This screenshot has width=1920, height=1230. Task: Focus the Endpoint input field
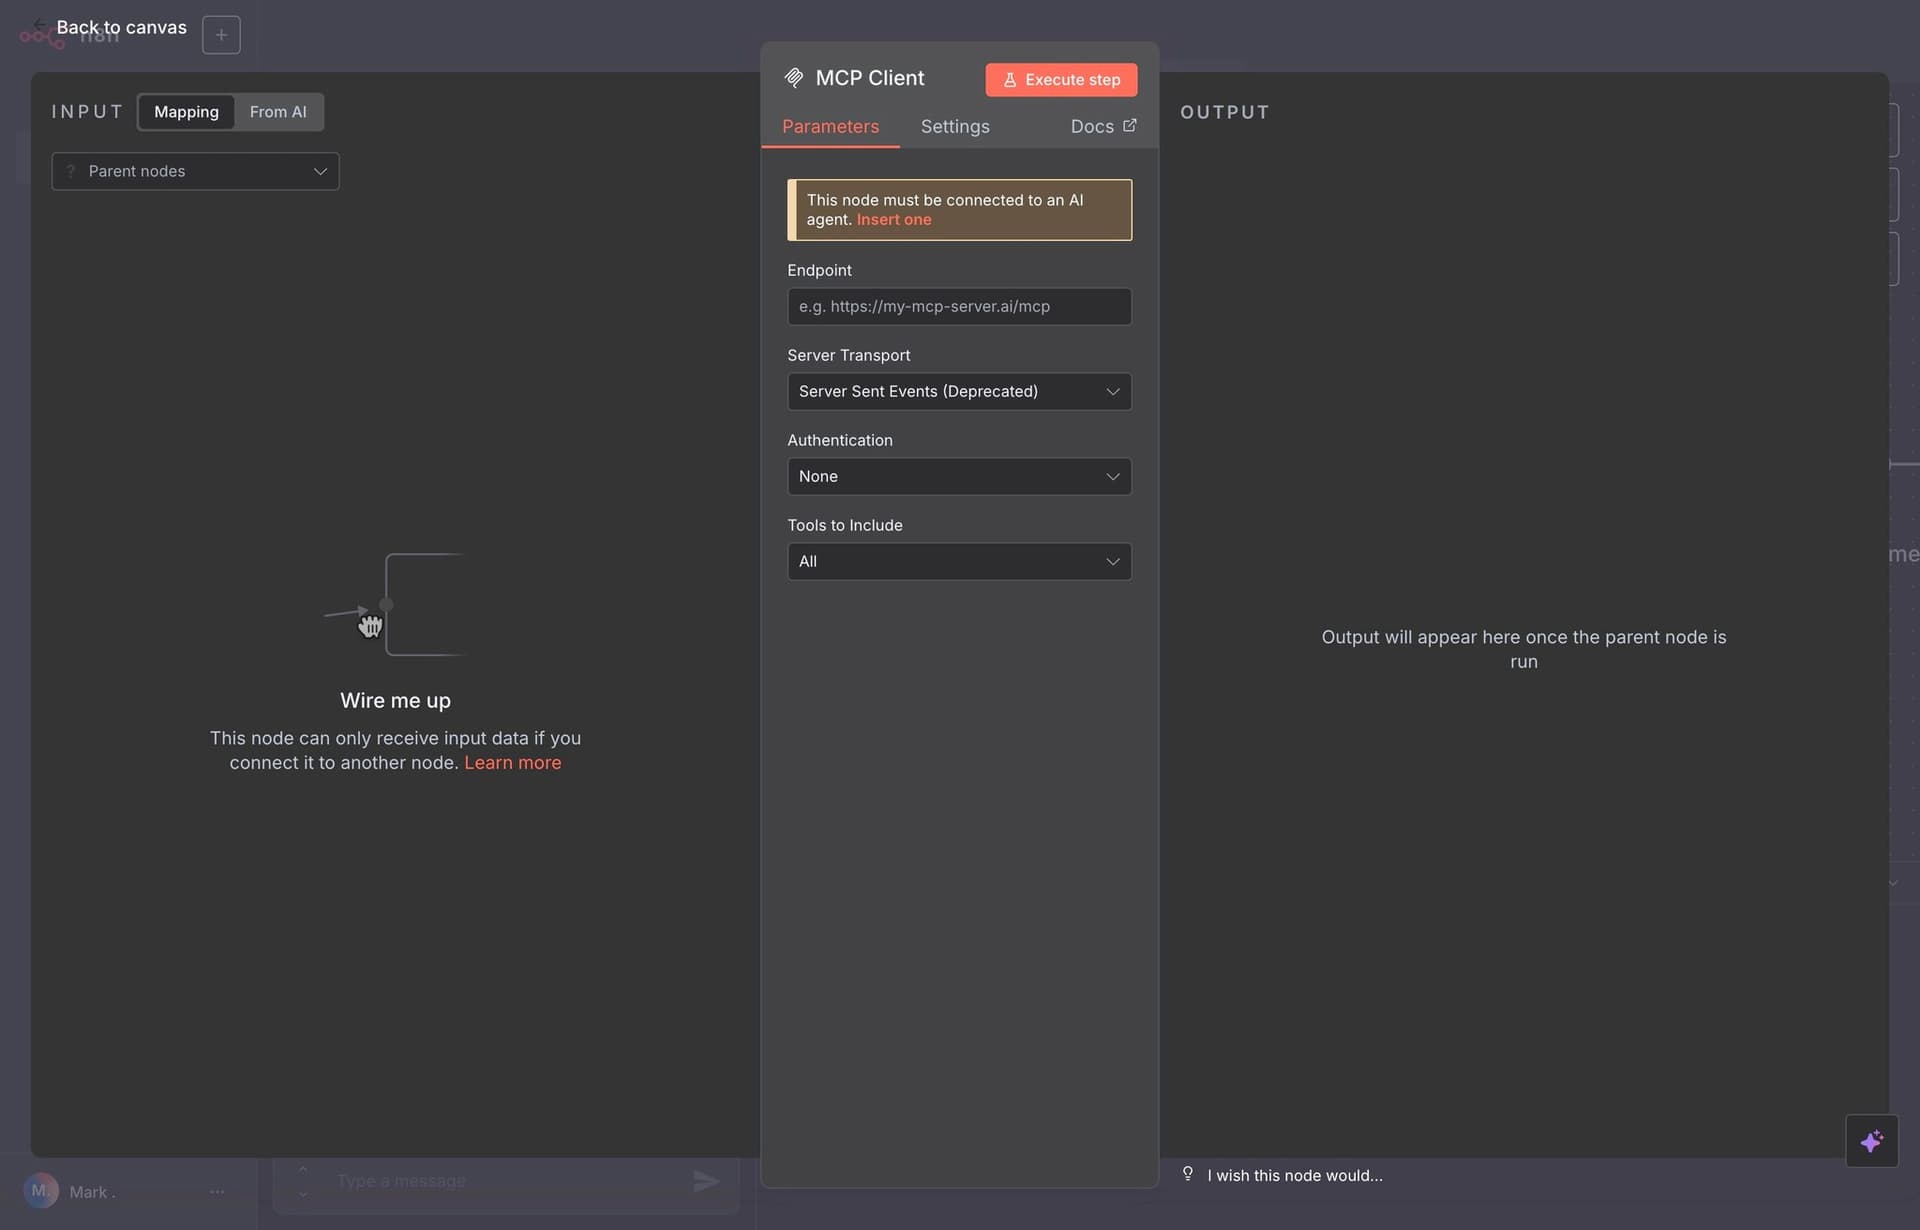[x=959, y=307]
